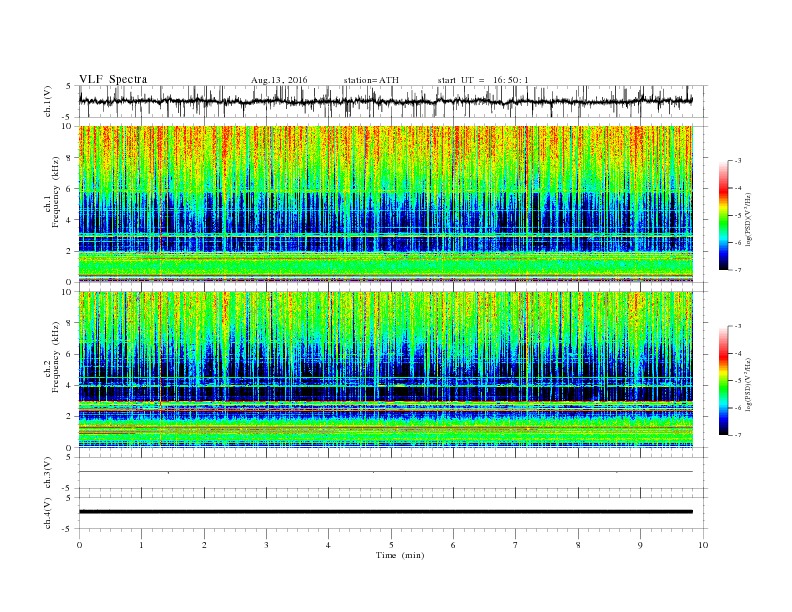Click time axis tick label "6"

(453, 545)
